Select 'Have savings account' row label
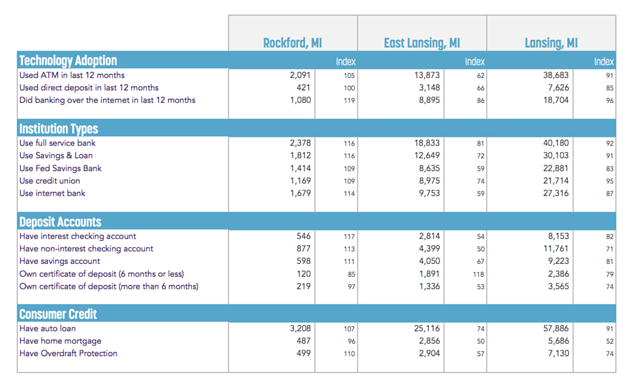This screenshot has width=640, height=382. [x=60, y=261]
